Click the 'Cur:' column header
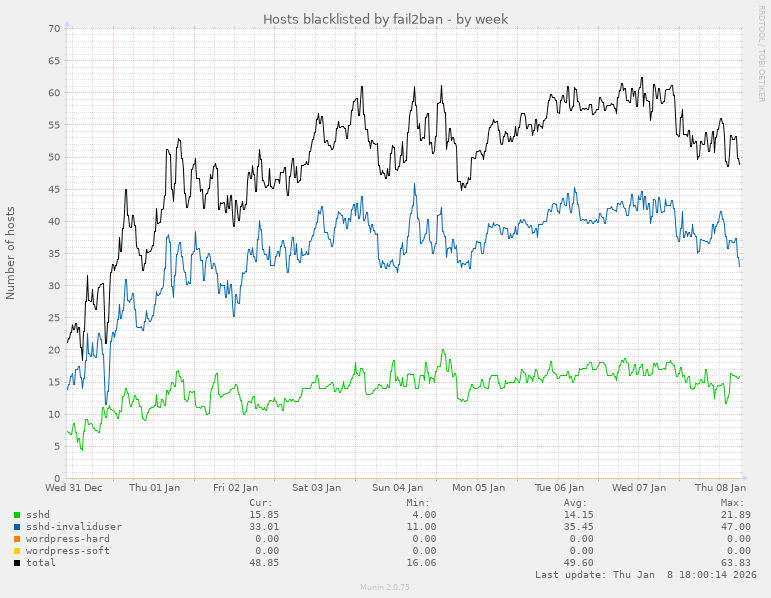Viewport: 771px width, 598px height. point(260,503)
